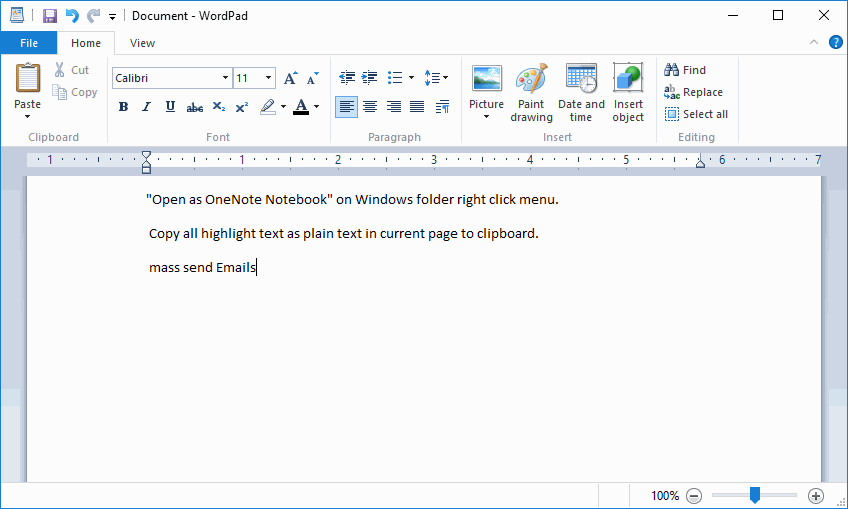Center align the text

tap(370, 107)
